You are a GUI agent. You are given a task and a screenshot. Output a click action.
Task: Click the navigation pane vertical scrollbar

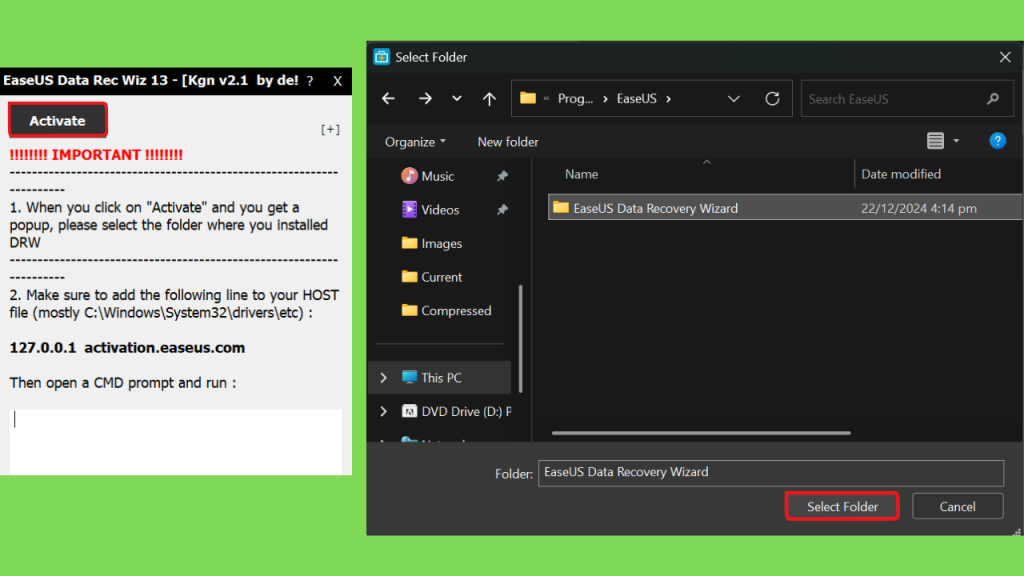(520, 338)
